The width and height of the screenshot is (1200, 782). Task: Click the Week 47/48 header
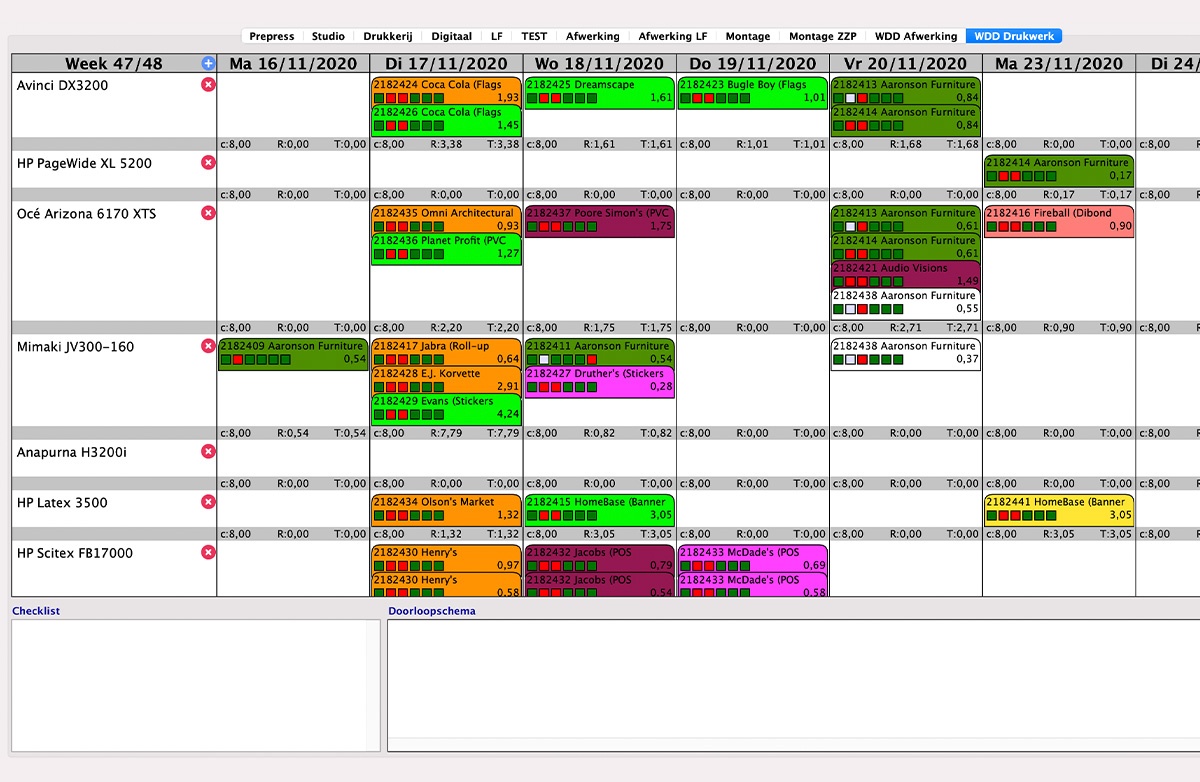pyautogui.click(x=113, y=63)
